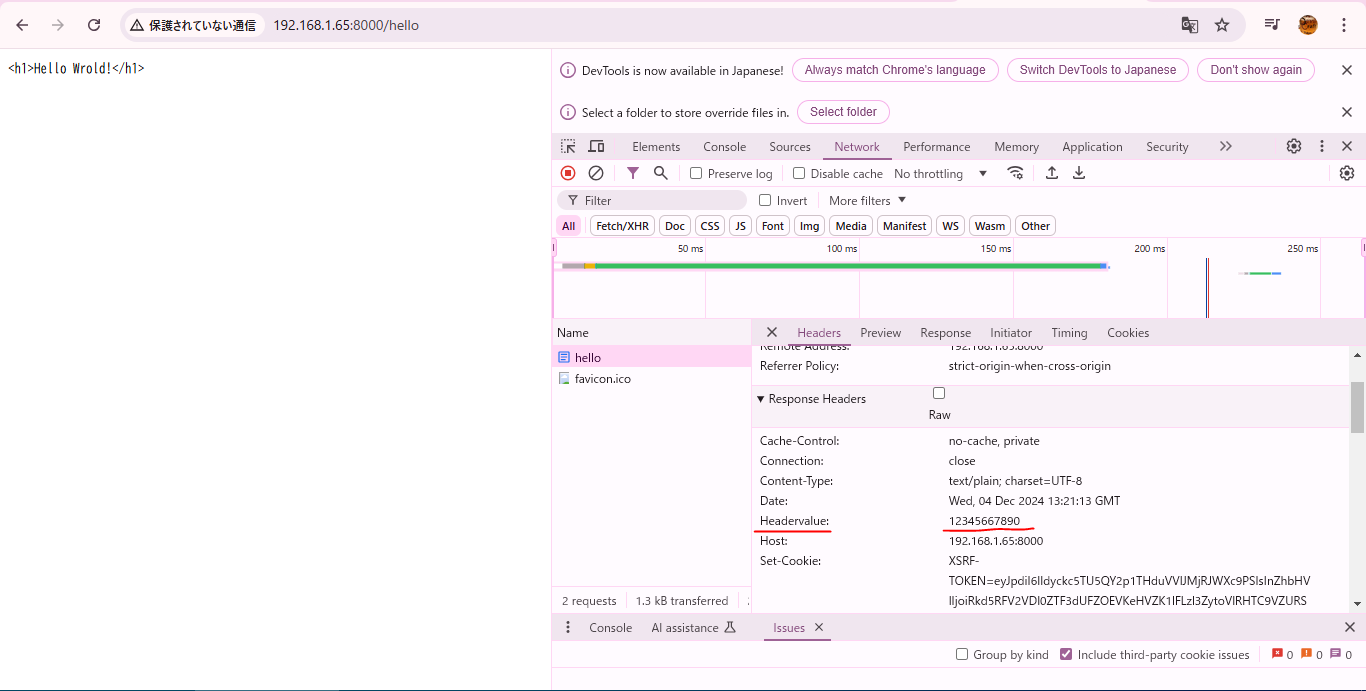Select the favicon.ico request row
Viewport: 1366px width, 691px height.
coord(651,378)
